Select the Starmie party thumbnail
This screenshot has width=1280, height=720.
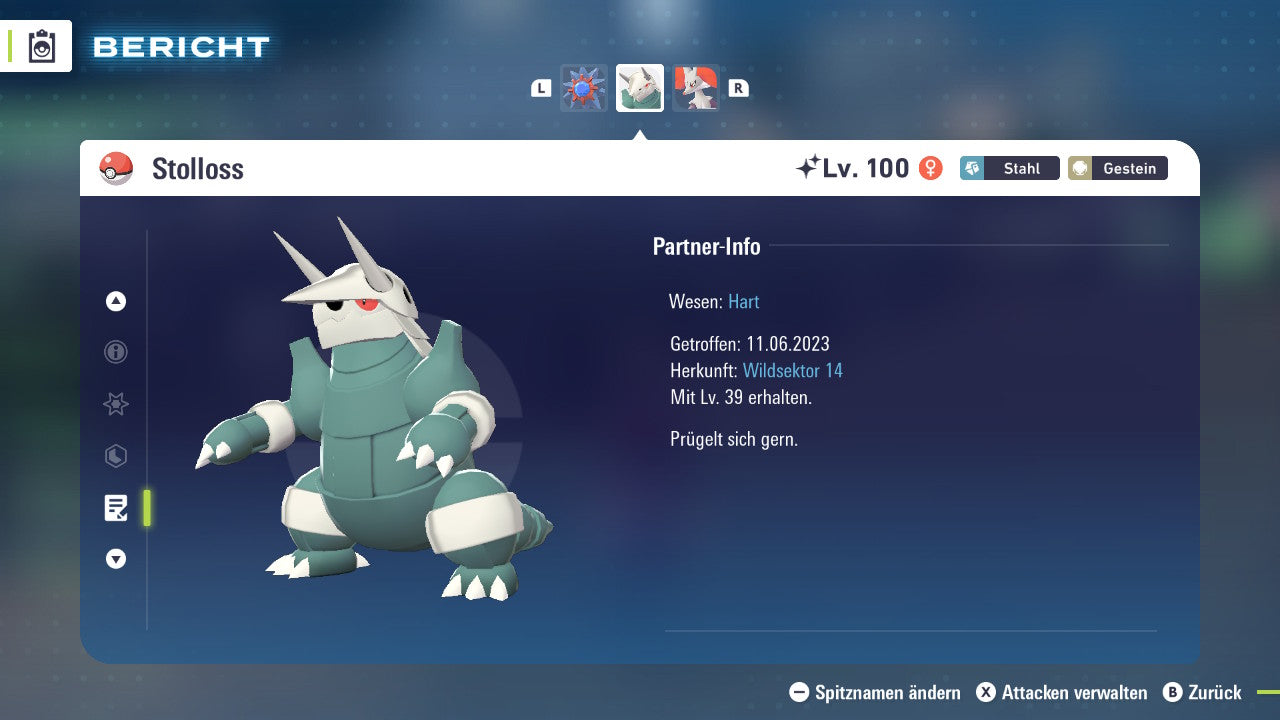click(584, 88)
